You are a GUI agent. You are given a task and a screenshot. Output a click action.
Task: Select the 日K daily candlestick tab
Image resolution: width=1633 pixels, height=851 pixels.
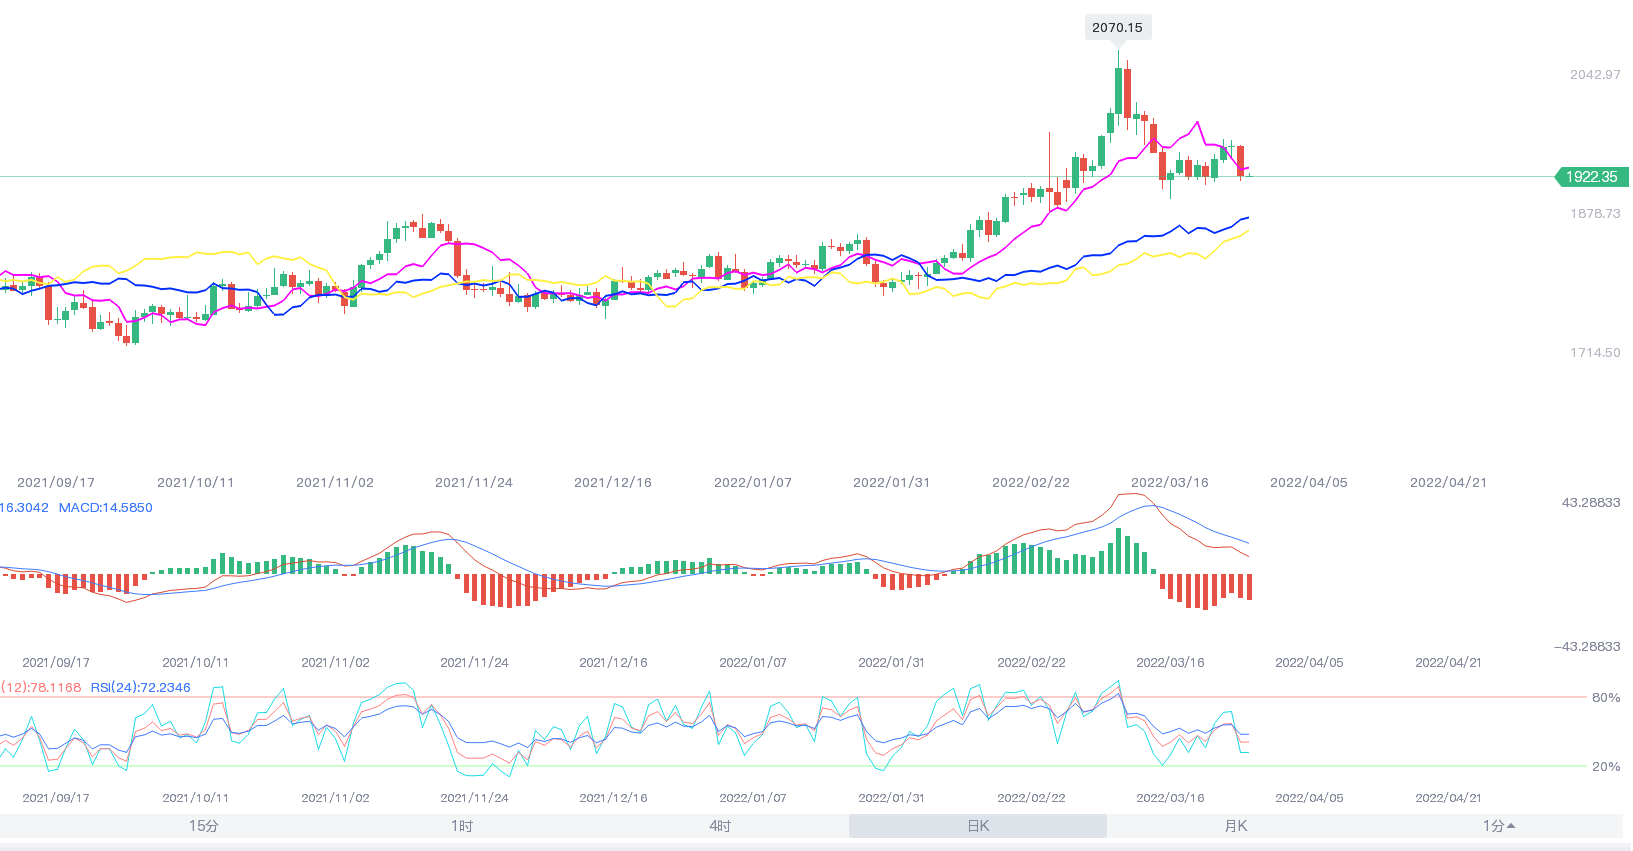pos(978,826)
